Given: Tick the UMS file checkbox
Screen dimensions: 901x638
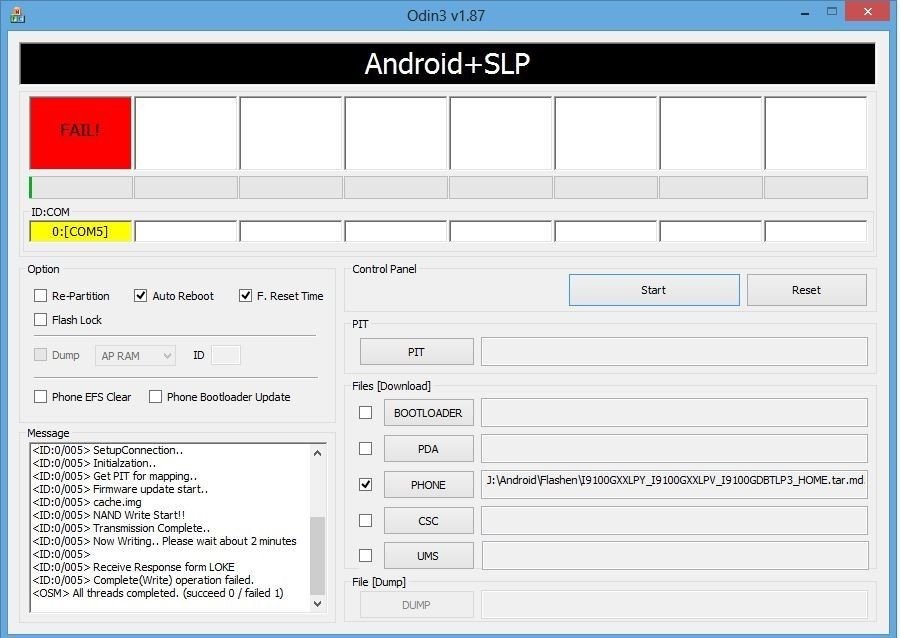Looking at the screenshot, I should [x=365, y=556].
